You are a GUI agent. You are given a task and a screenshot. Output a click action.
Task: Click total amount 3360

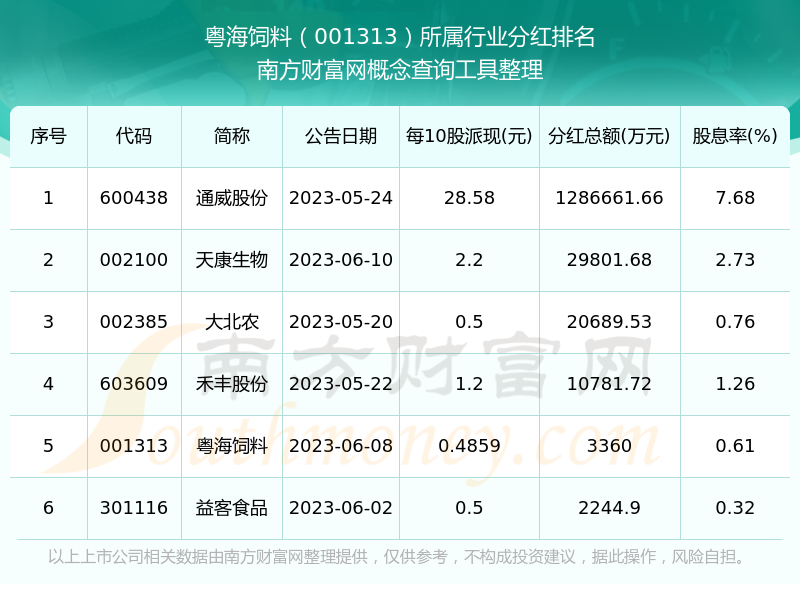pyautogui.click(x=609, y=446)
